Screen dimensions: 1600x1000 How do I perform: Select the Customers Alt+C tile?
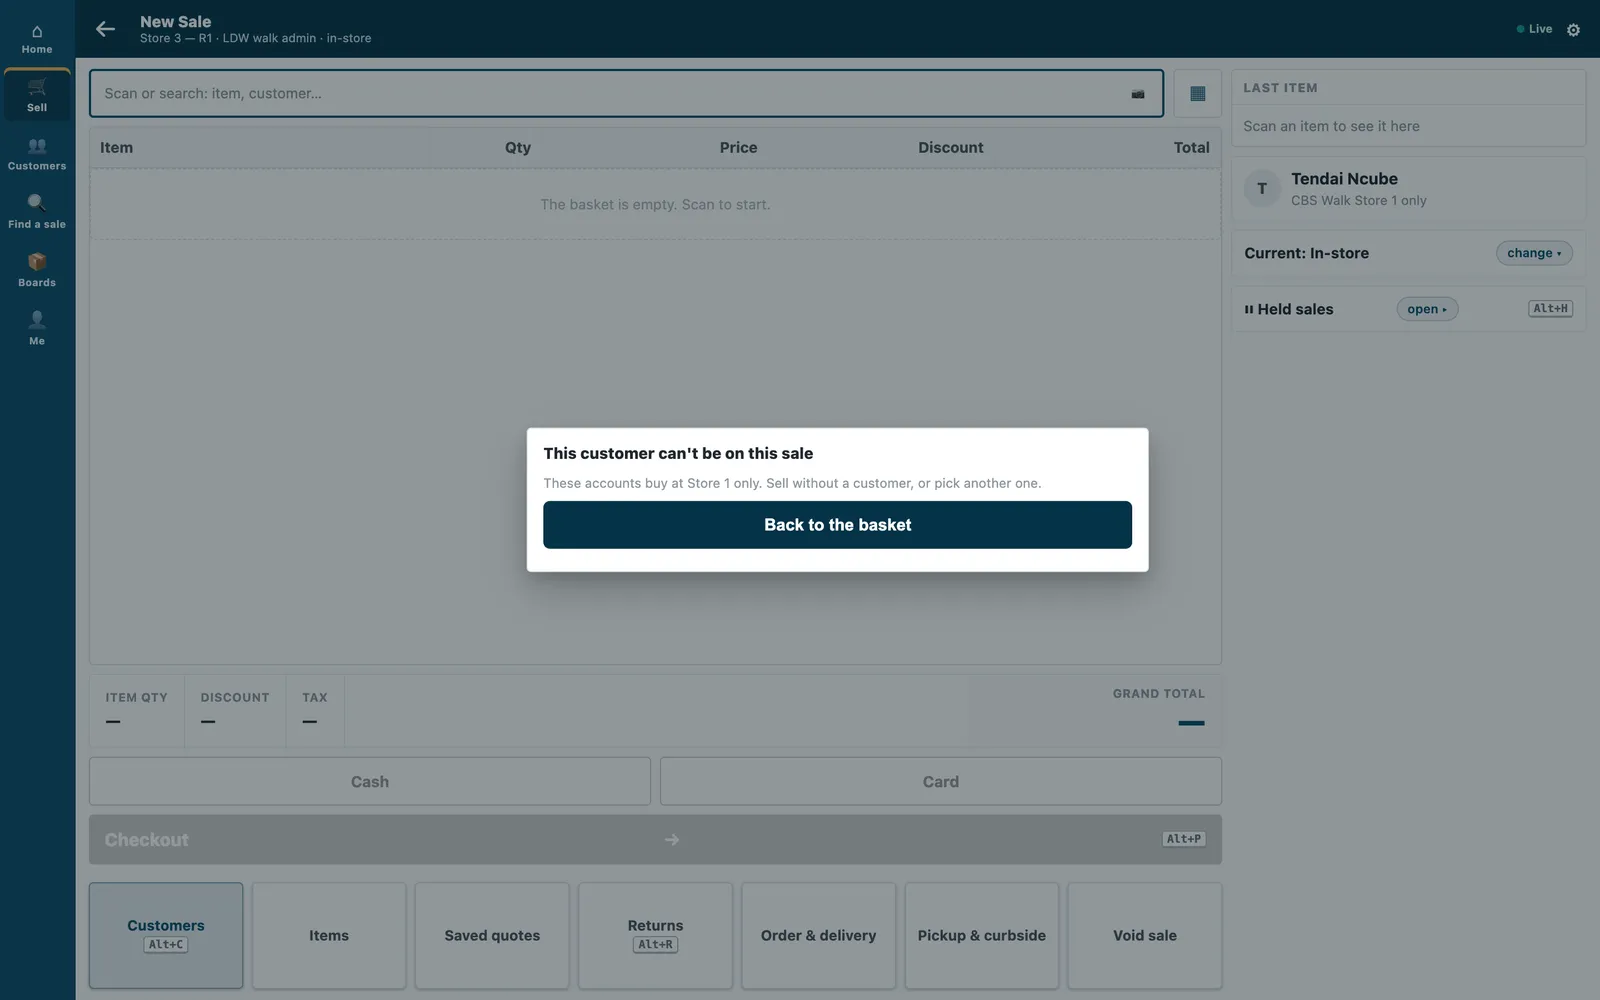coord(166,935)
